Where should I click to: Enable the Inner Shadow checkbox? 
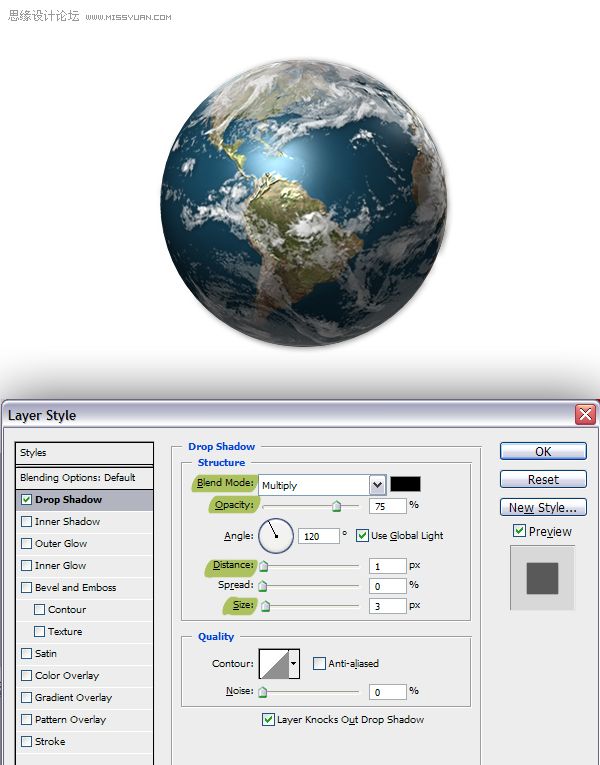coord(26,522)
